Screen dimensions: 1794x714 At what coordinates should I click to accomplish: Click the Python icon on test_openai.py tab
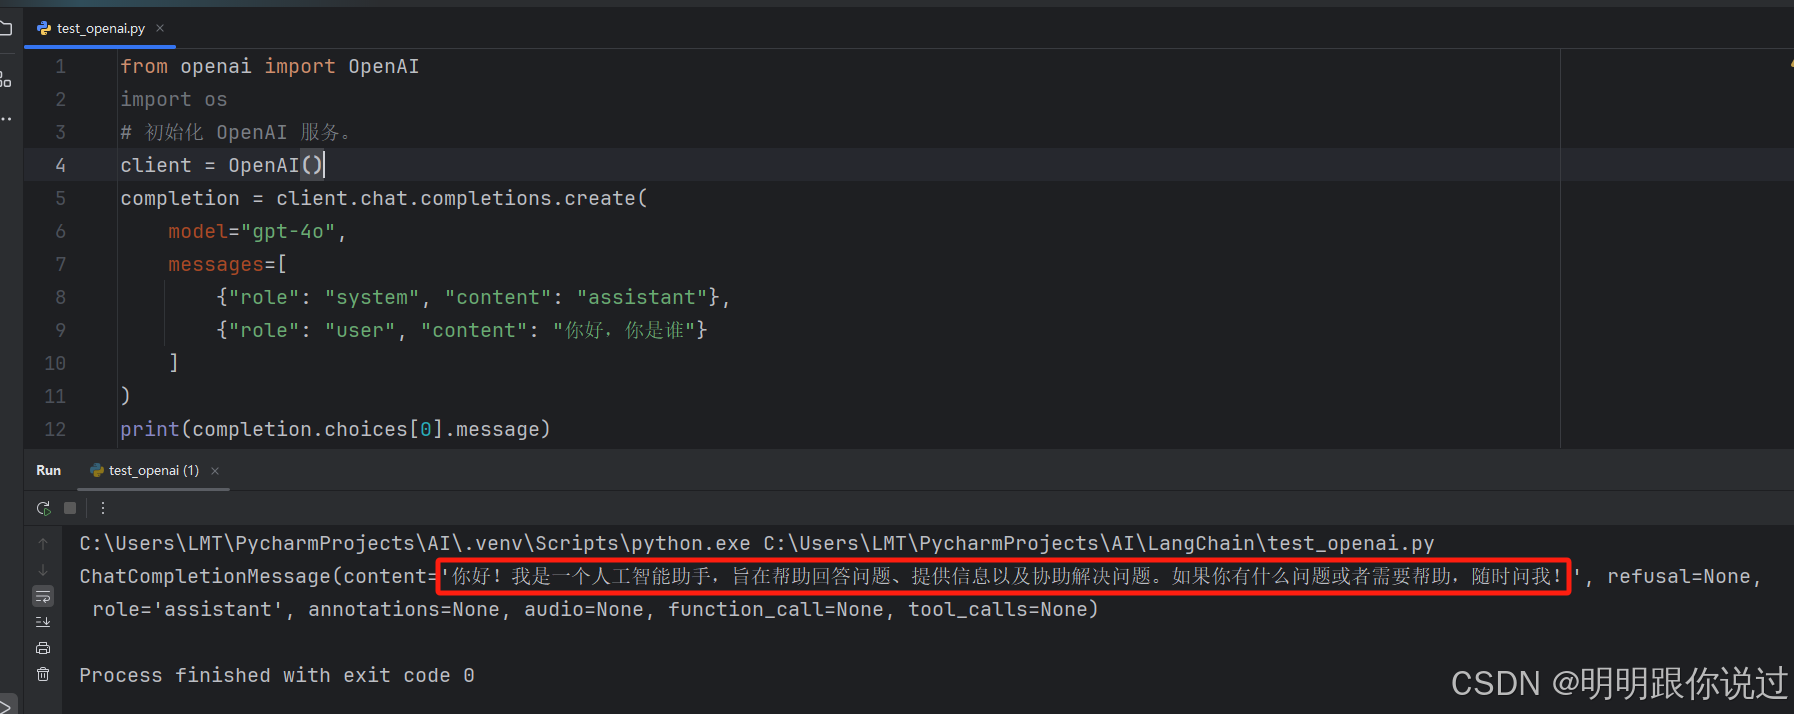44,28
